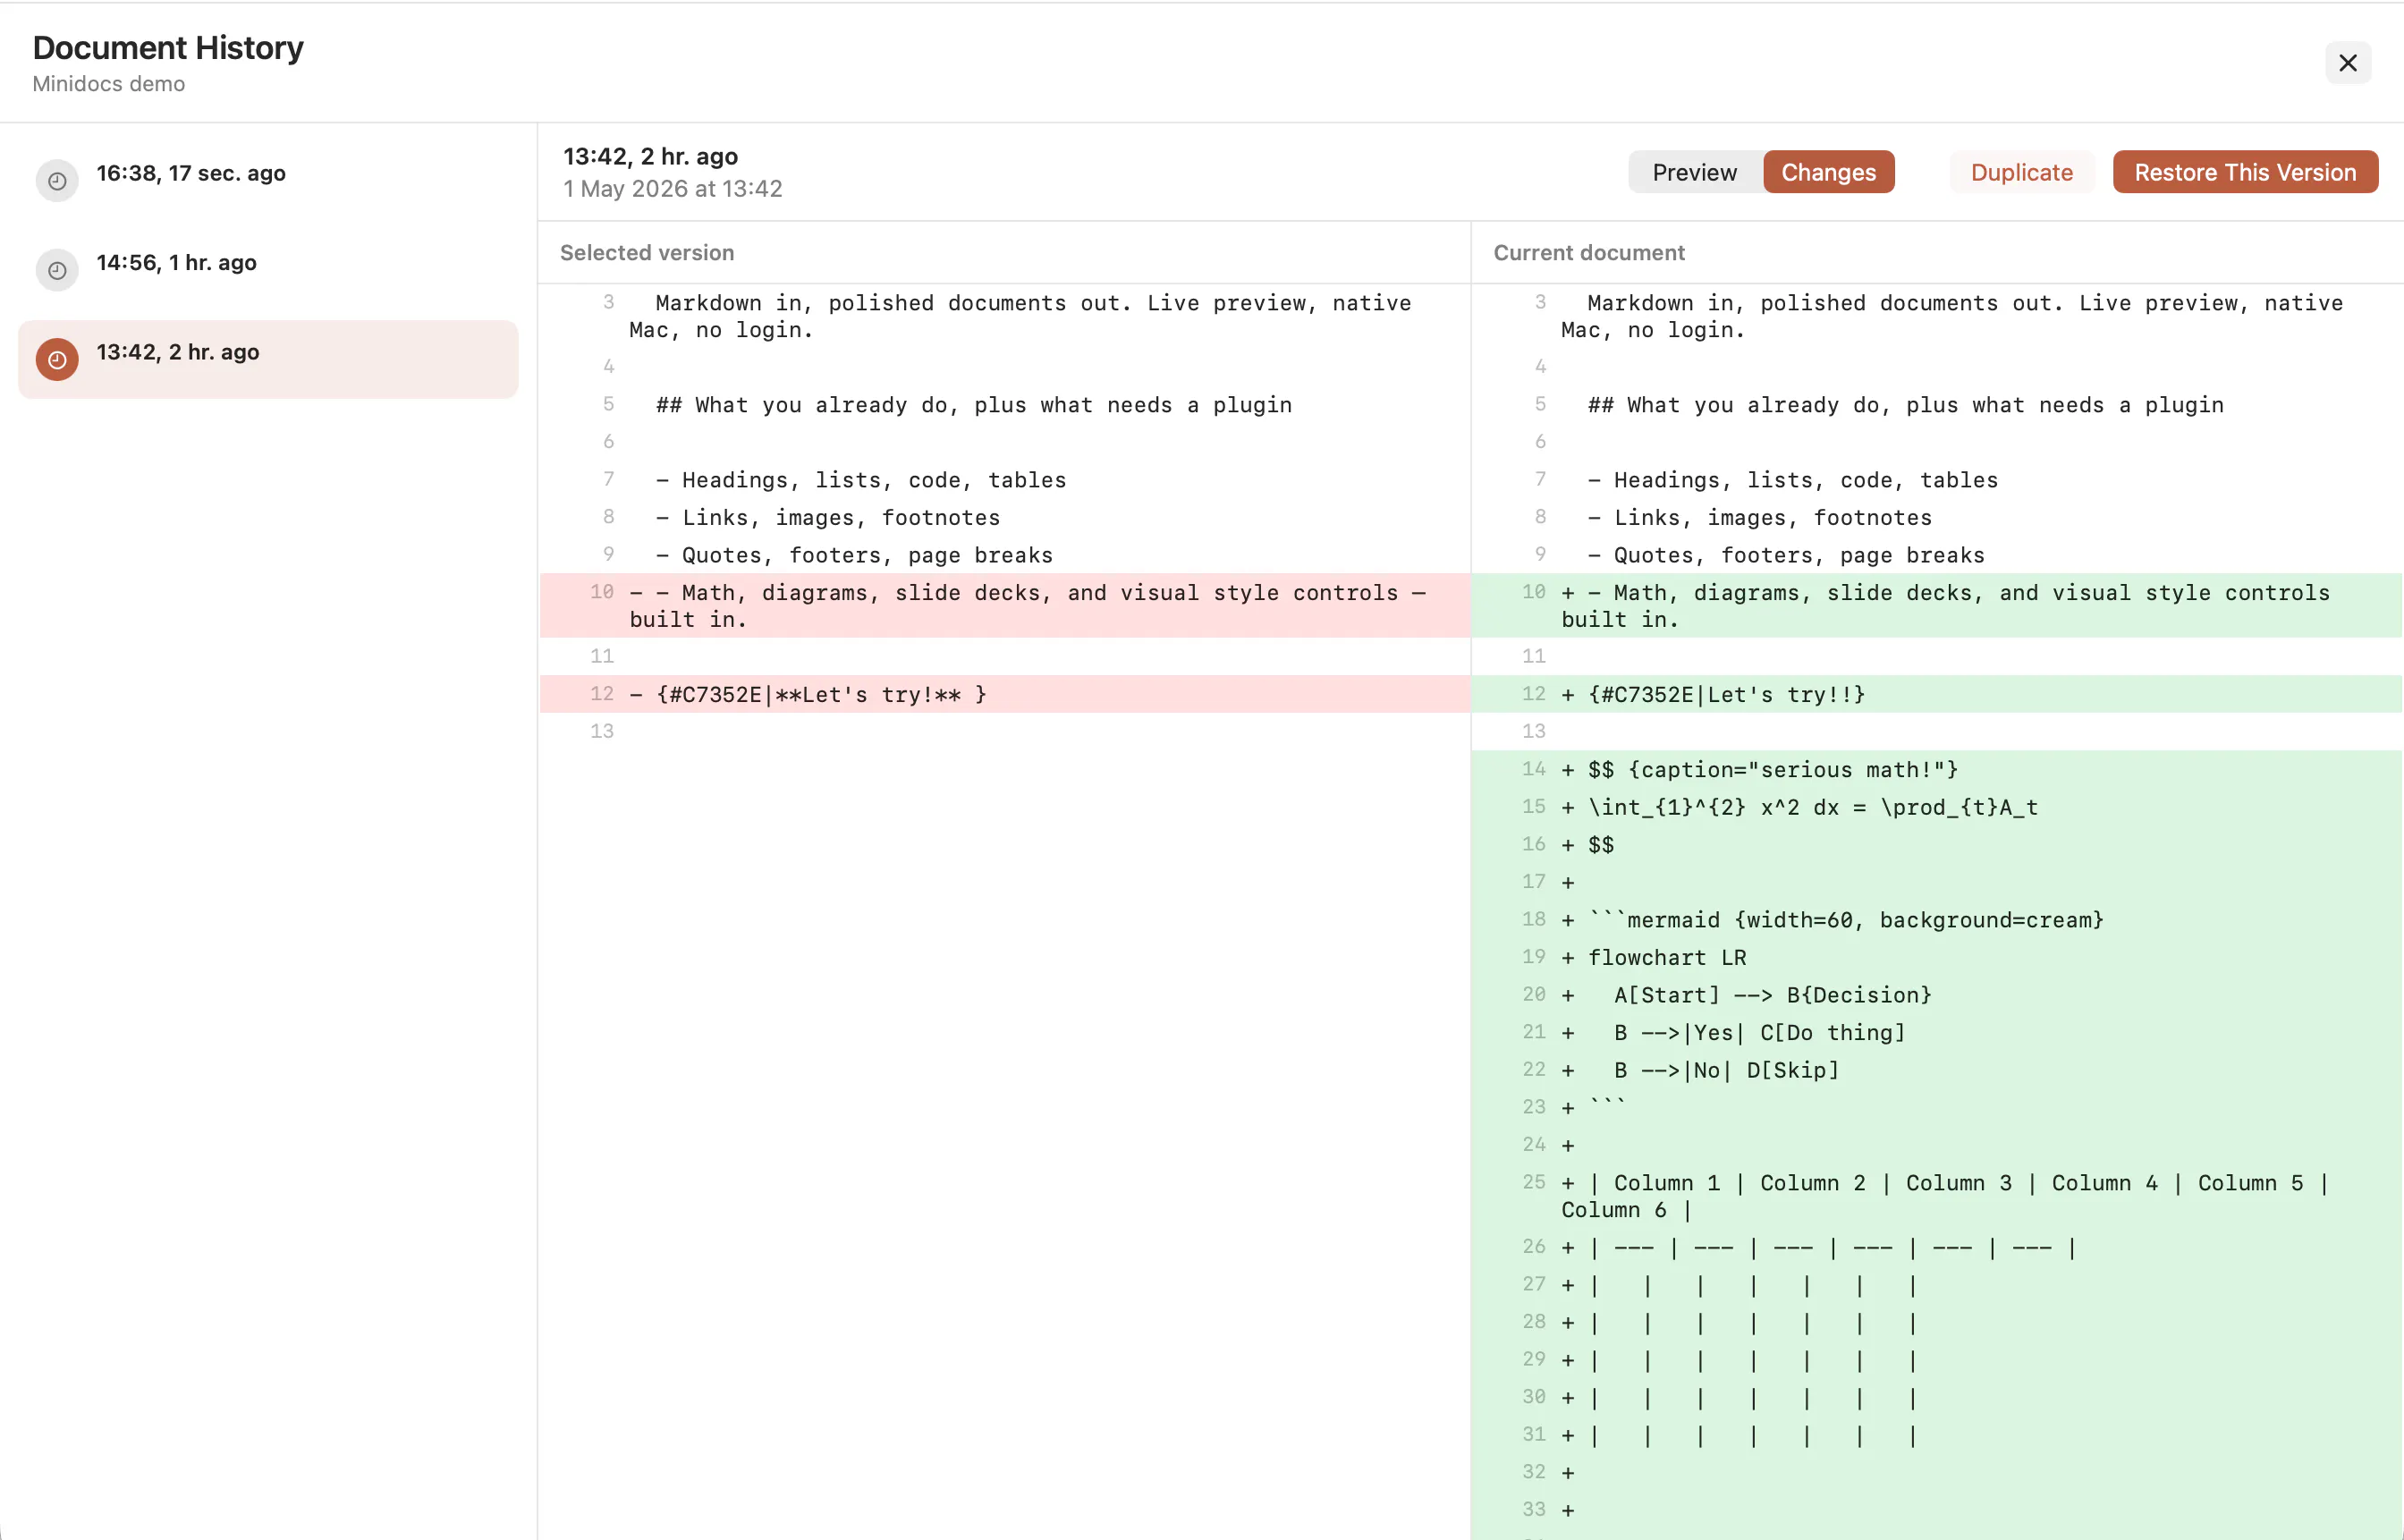Click removed line '{#C7352E|**Let's try!** }'
The image size is (2404, 1540).
(1005, 694)
